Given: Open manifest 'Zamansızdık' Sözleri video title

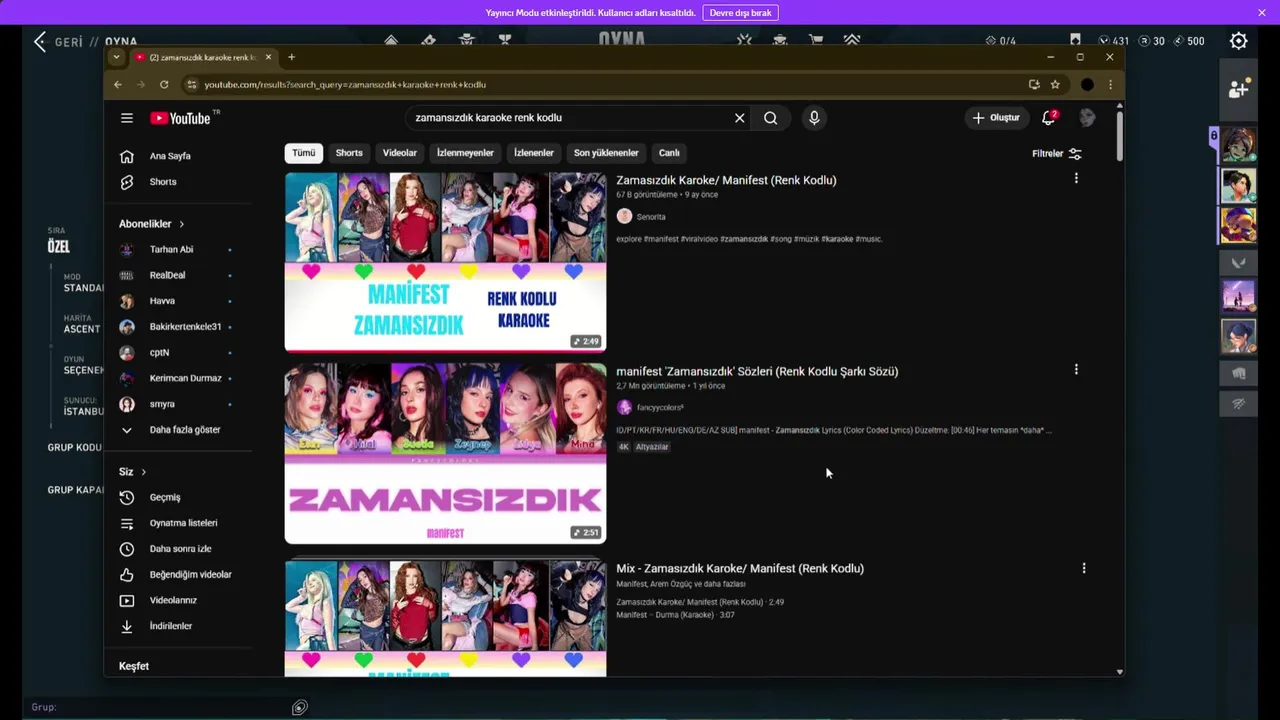Looking at the screenshot, I should click(x=757, y=371).
